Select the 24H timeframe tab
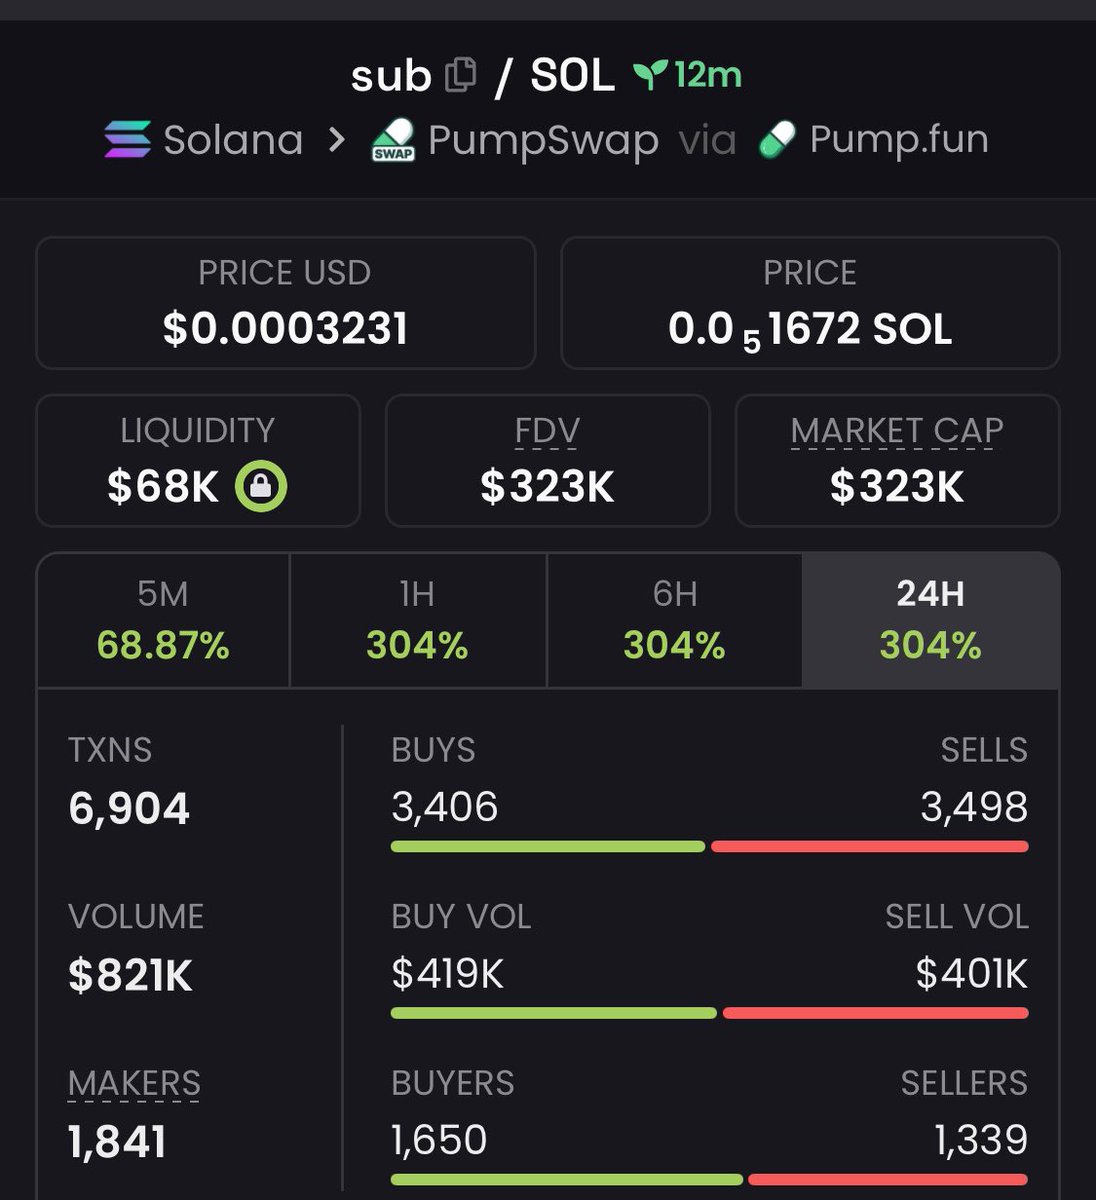This screenshot has width=1096, height=1200. coord(930,620)
